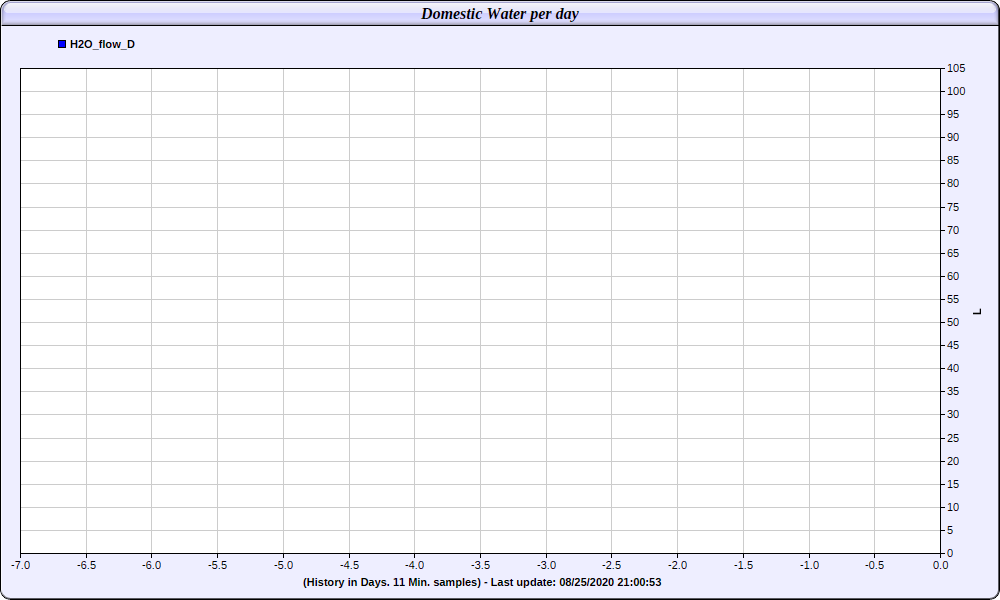Click the -4.0 x-axis label
Screen dimensions: 1000x600
415,565
